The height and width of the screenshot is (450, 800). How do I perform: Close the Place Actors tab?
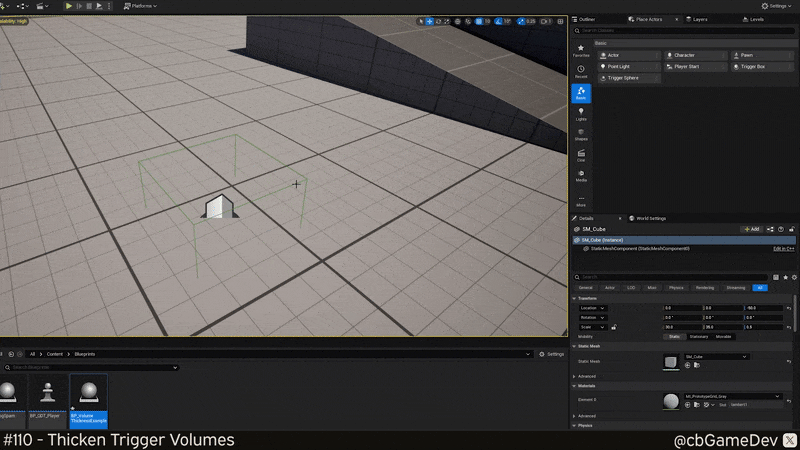pos(677,19)
